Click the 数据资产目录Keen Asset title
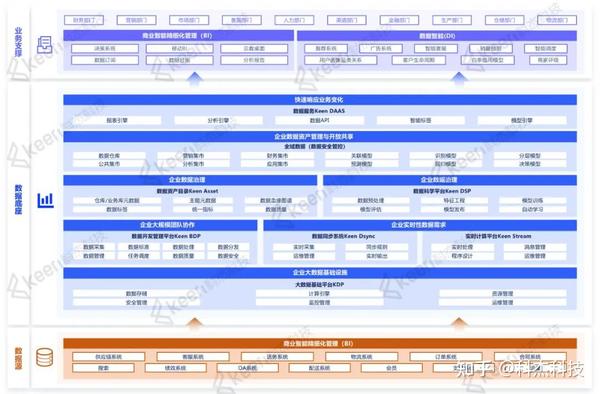This screenshot has height=394, width=600. [x=188, y=191]
